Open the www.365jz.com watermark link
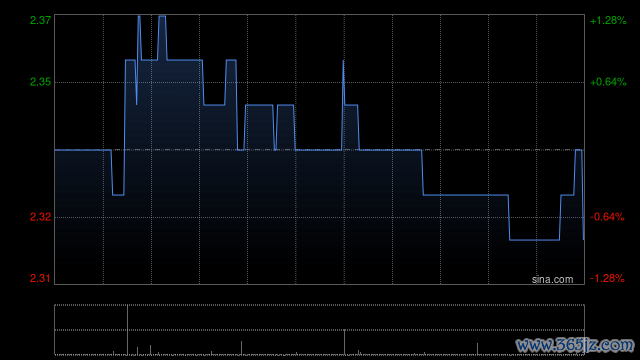 [x=575, y=345]
